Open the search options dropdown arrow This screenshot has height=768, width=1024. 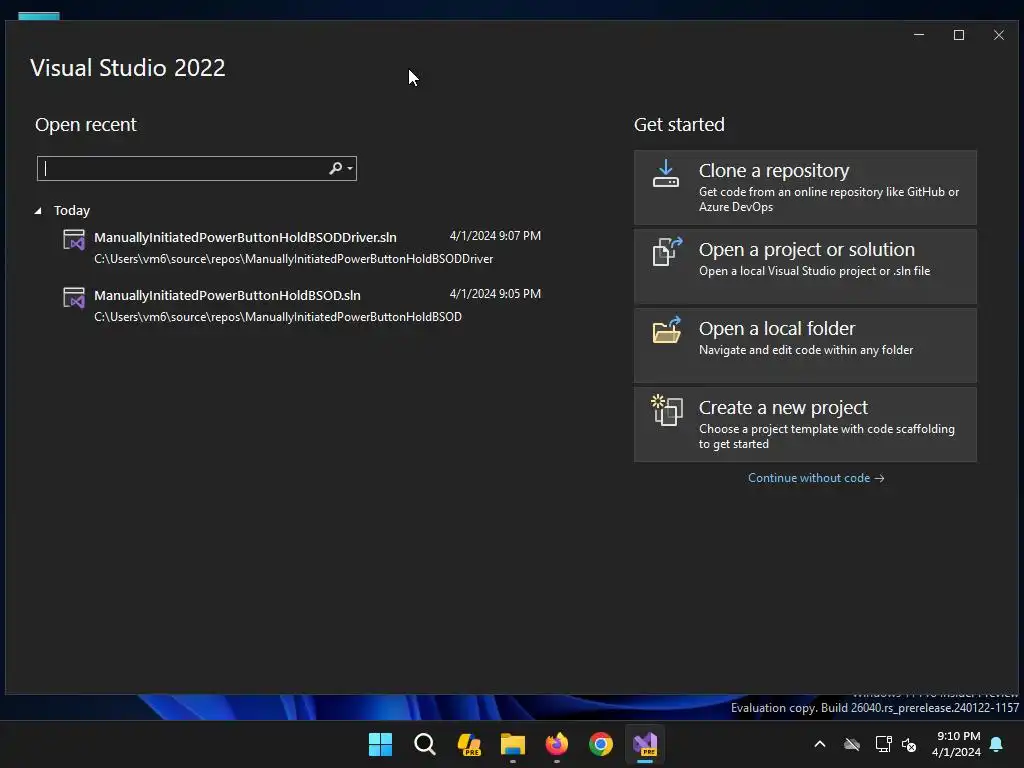tap(350, 168)
